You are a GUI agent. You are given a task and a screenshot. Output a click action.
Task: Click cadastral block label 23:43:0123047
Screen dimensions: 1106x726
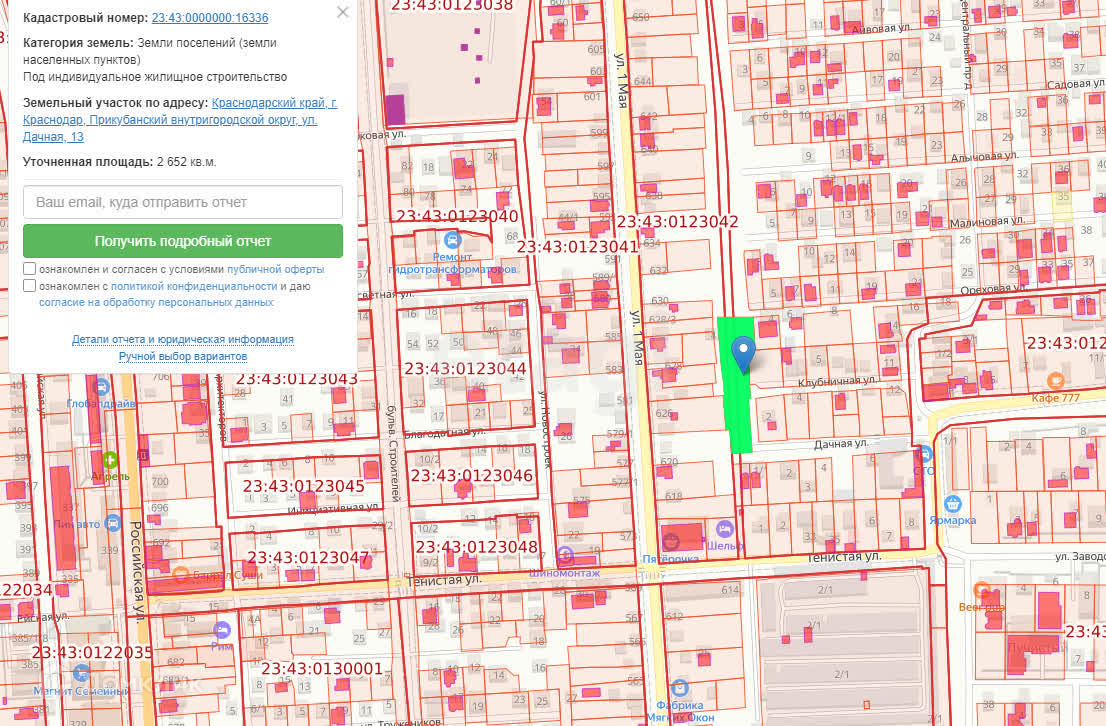[x=309, y=557]
